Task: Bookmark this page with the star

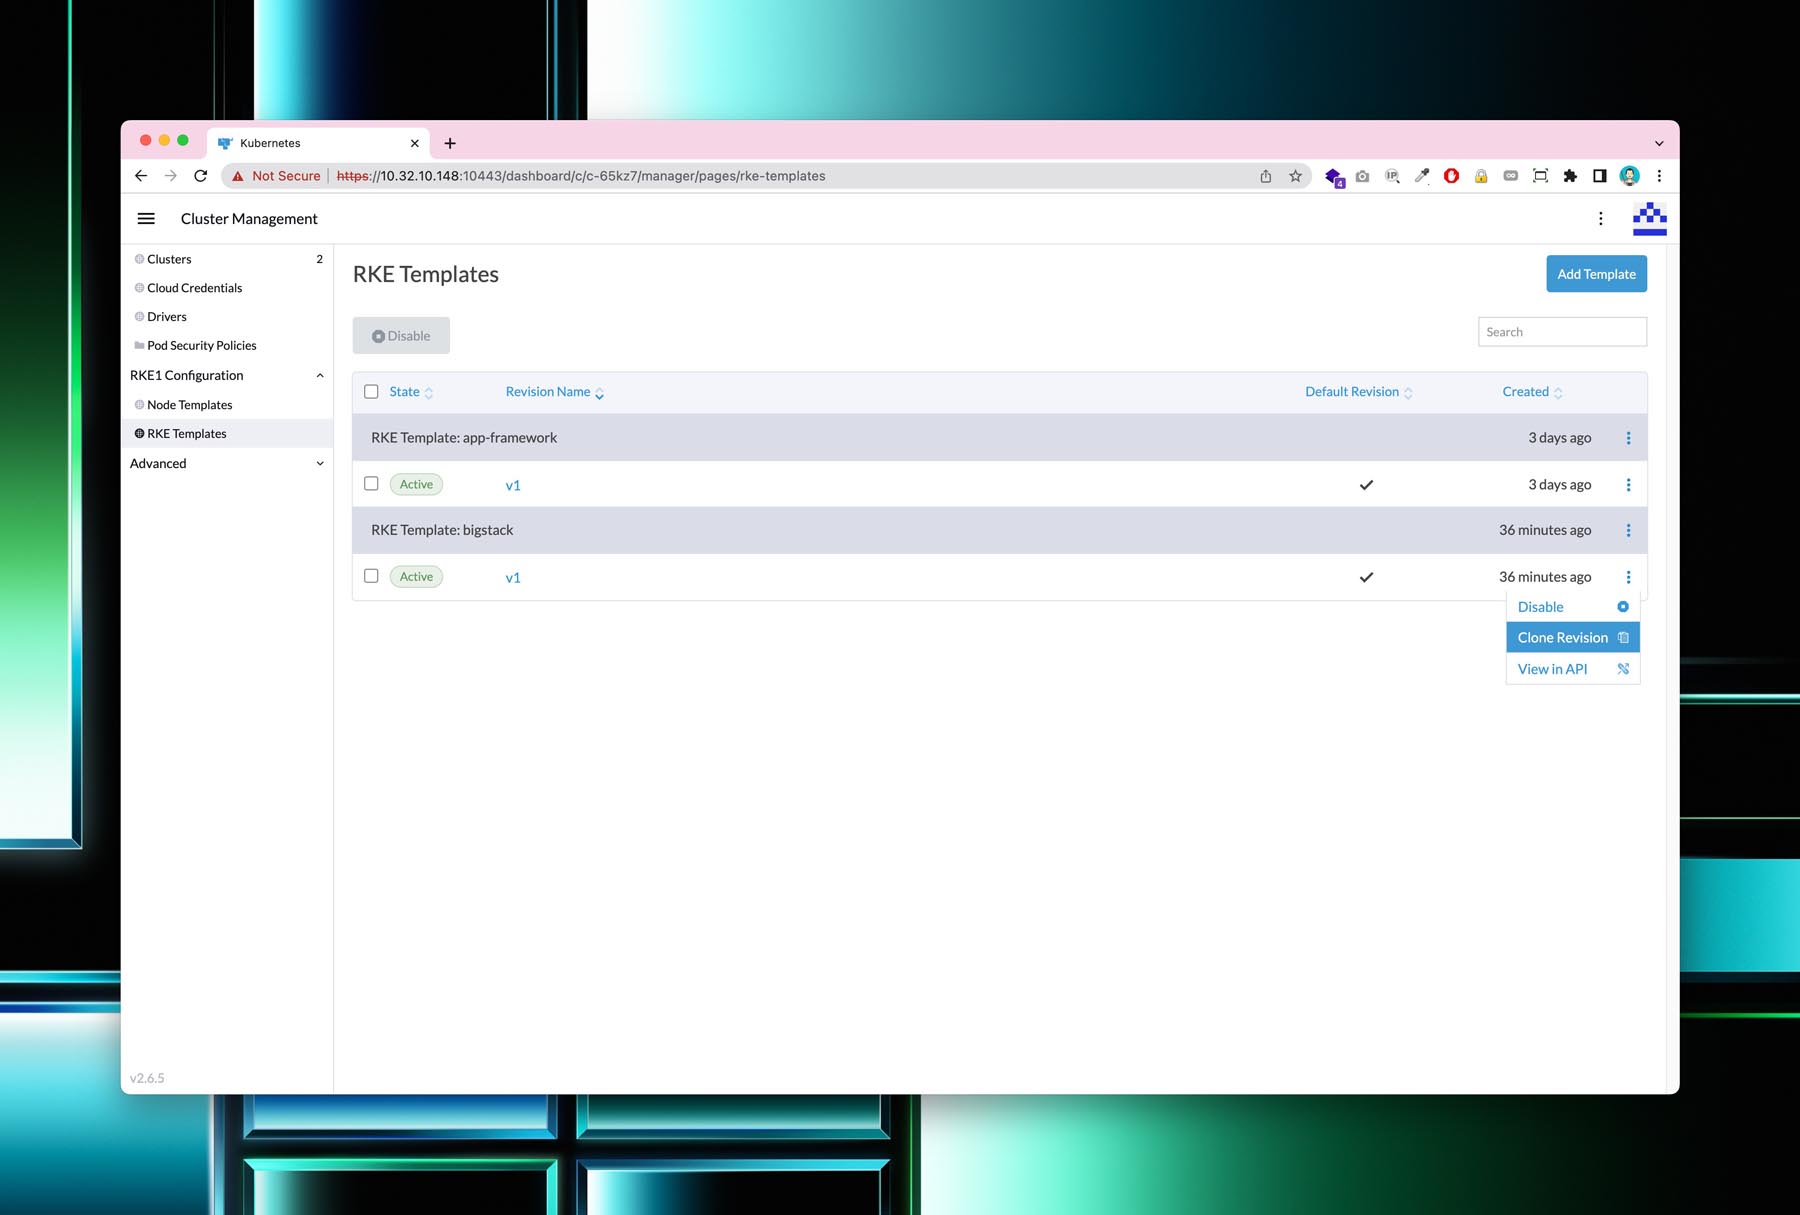Action: pyautogui.click(x=1295, y=176)
